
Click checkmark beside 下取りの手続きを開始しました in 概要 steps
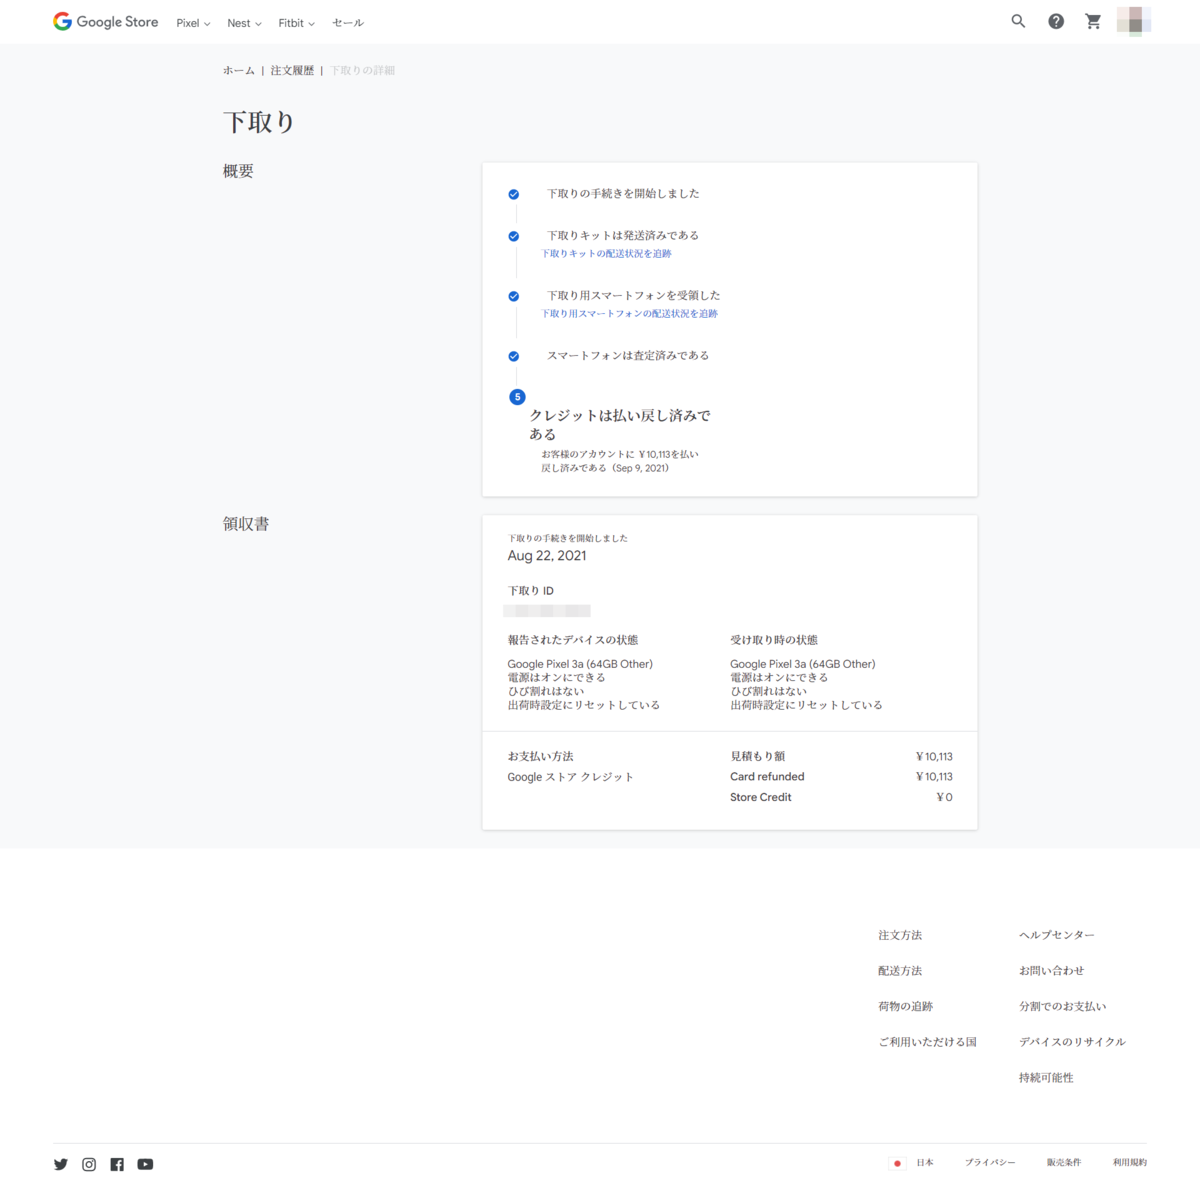(513, 194)
